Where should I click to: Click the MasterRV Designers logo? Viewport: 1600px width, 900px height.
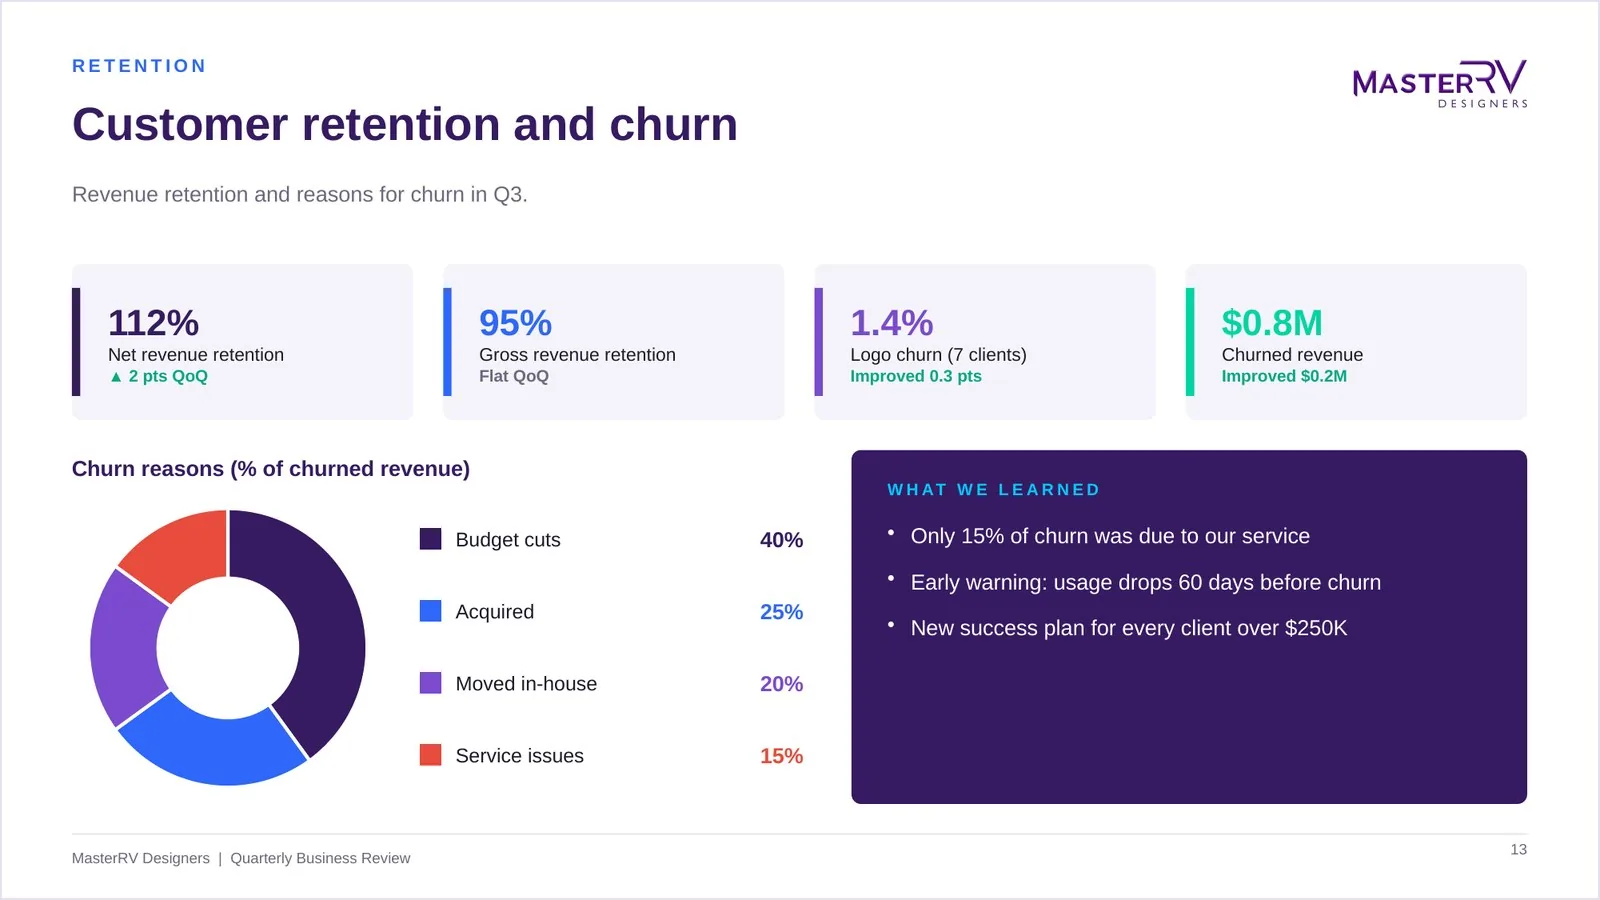1440,84
